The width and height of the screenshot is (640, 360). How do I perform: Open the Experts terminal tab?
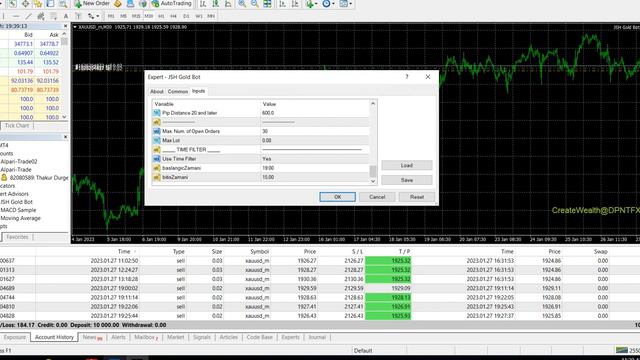(290, 337)
